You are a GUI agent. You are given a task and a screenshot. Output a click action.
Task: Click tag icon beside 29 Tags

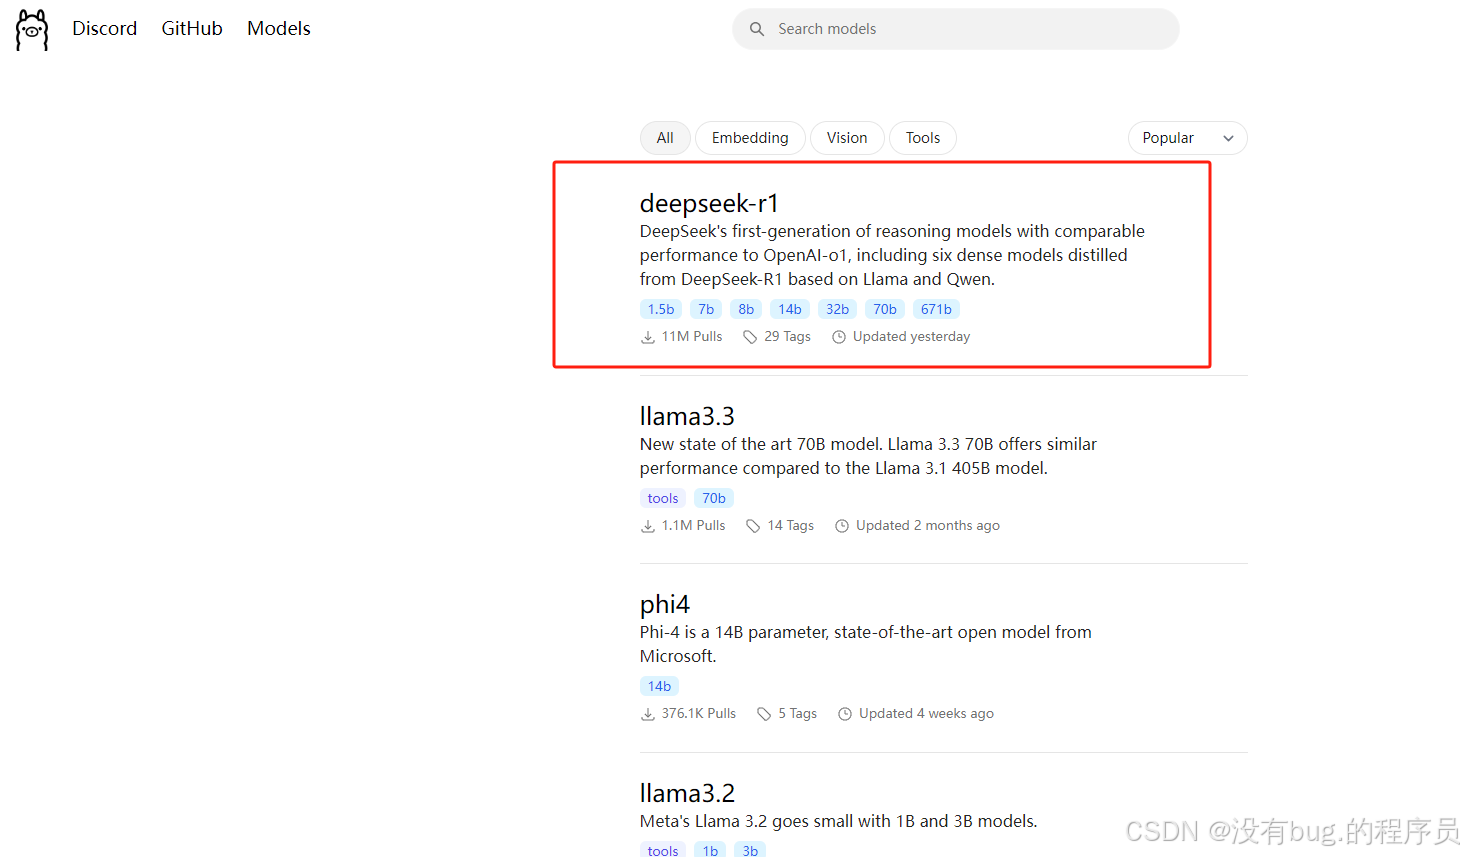(750, 337)
